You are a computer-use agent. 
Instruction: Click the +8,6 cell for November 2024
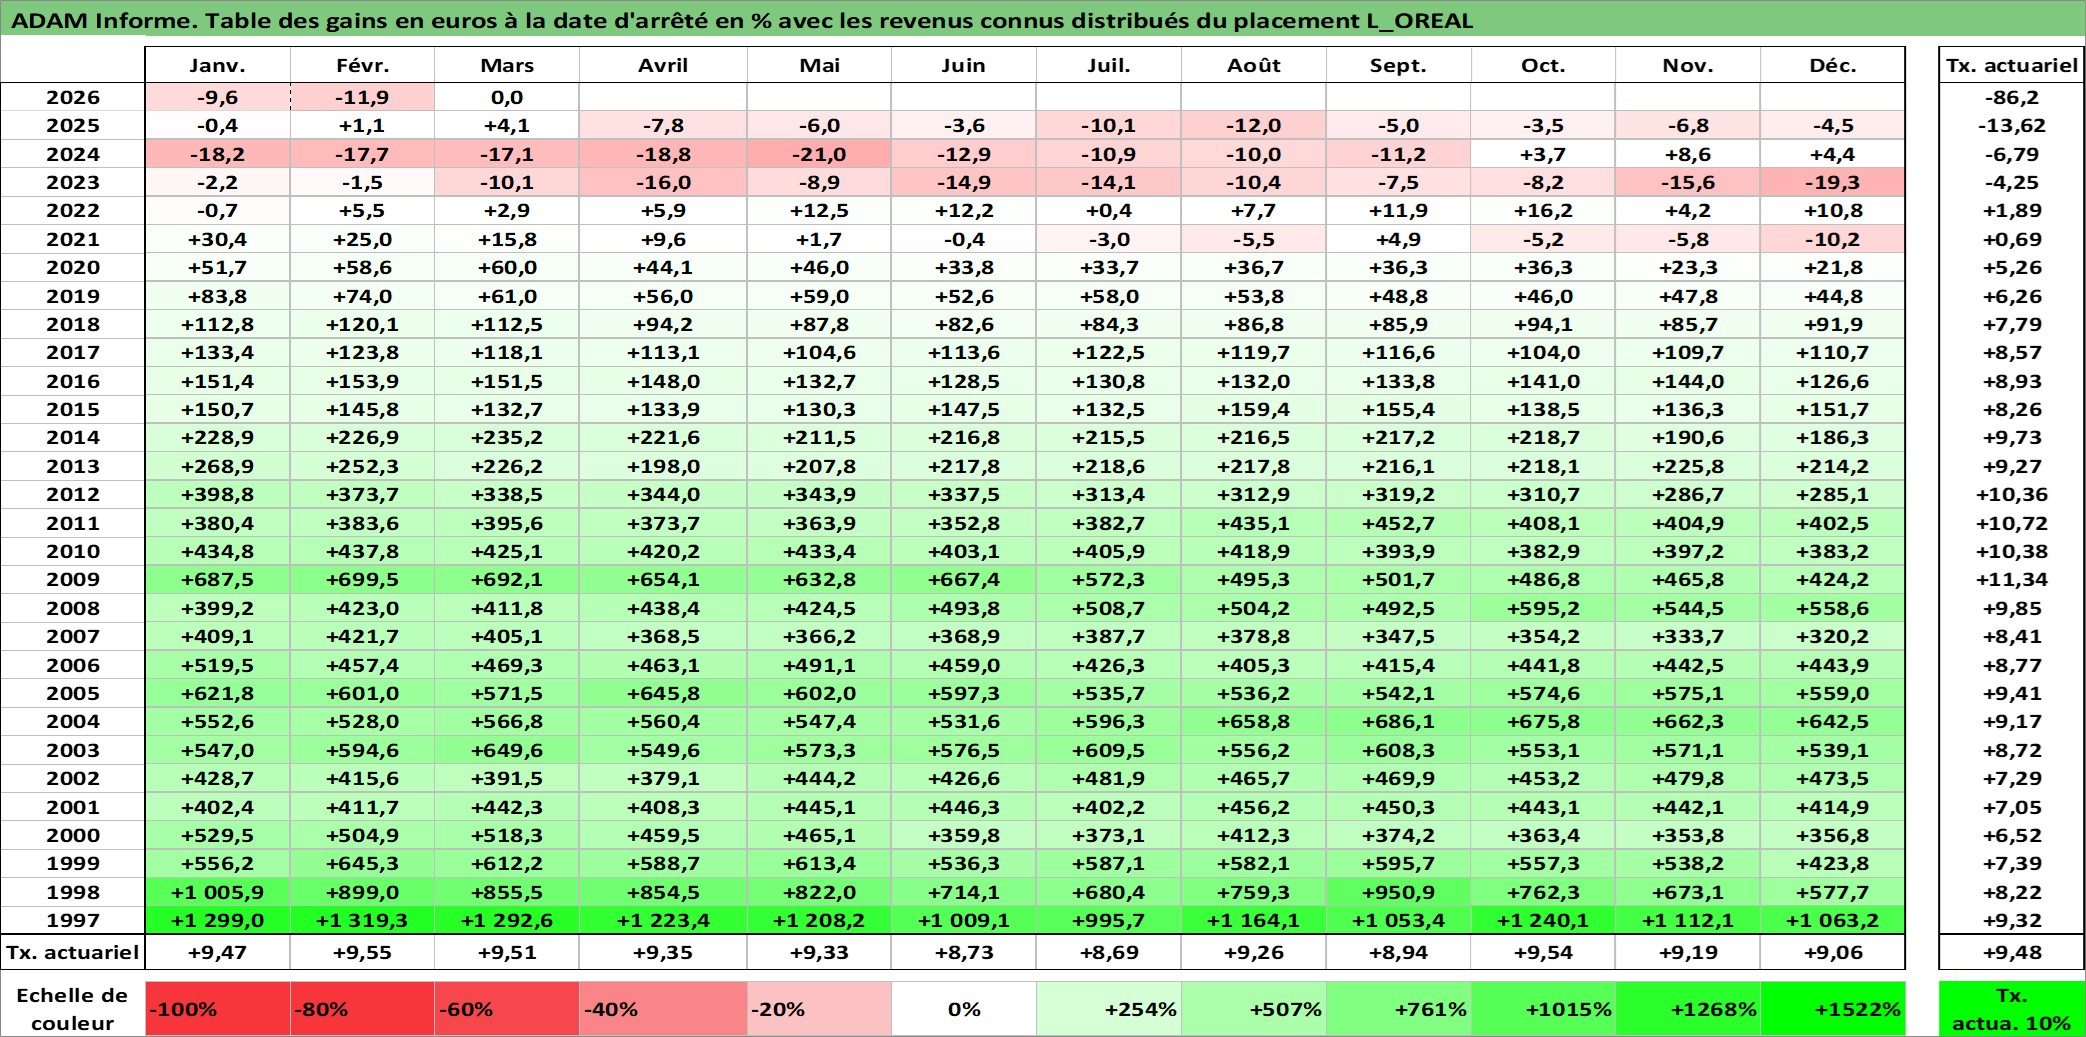[x=1688, y=154]
